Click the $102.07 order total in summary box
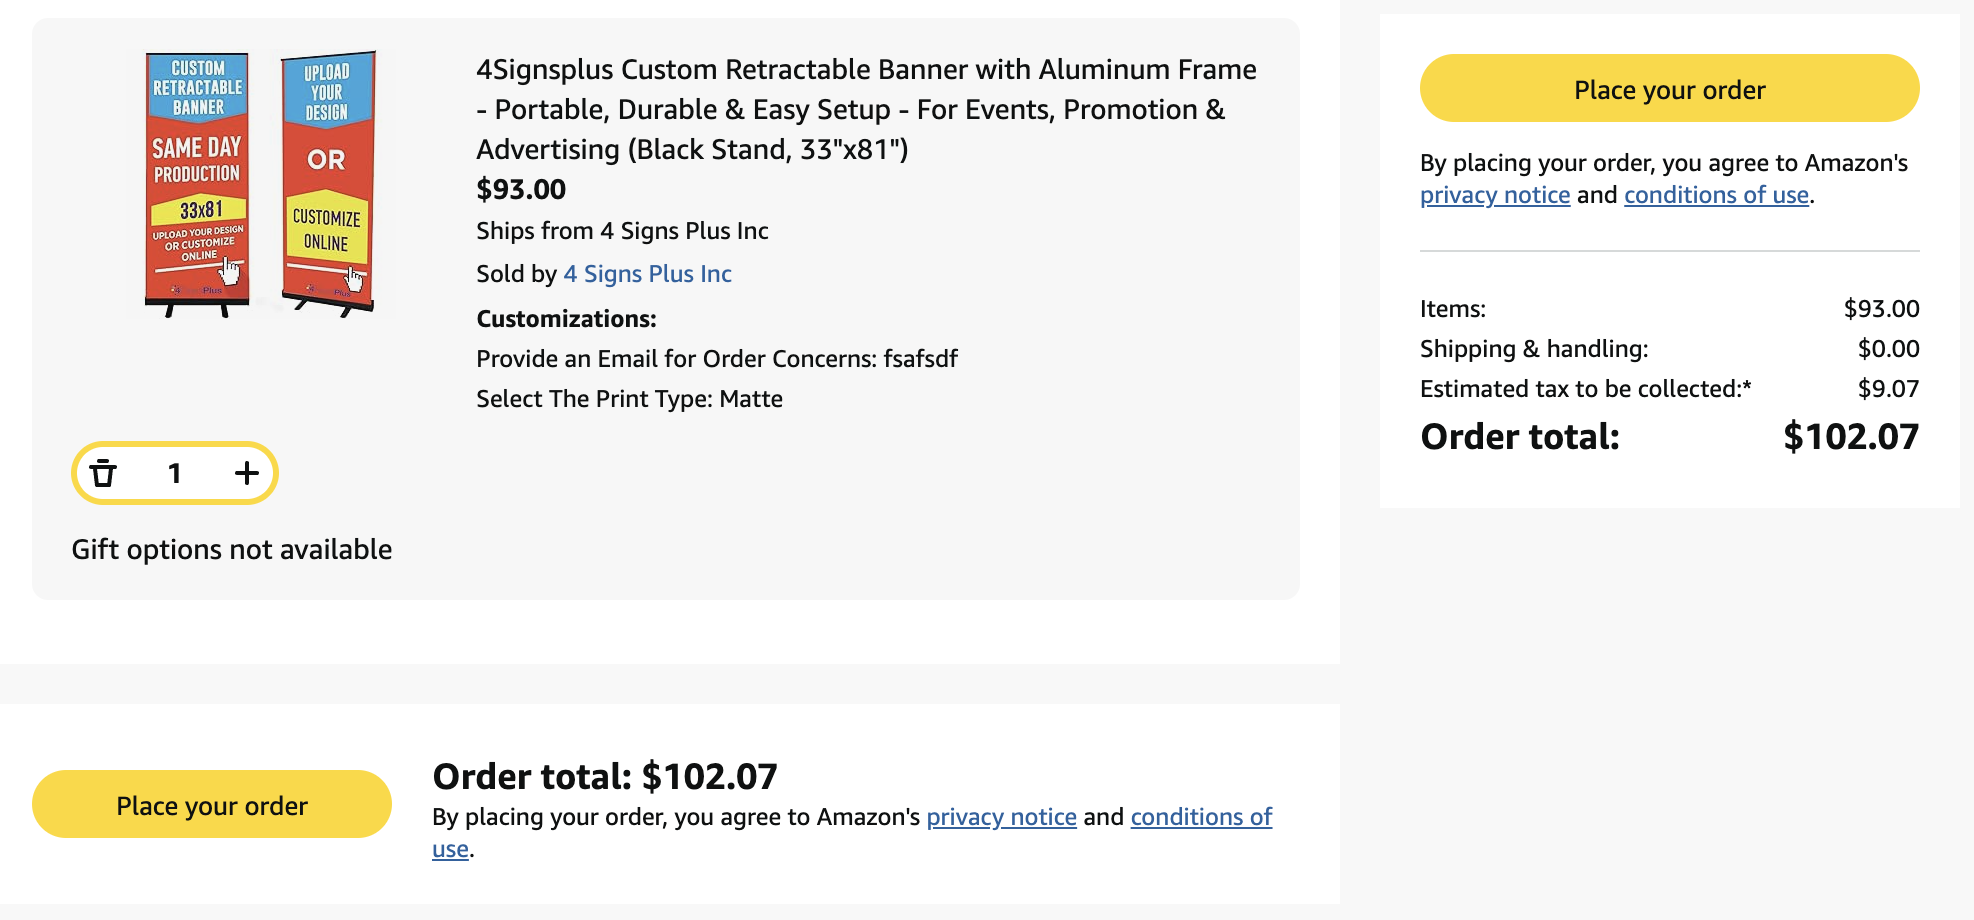Viewport: 1974px width, 920px height. click(x=1851, y=437)
